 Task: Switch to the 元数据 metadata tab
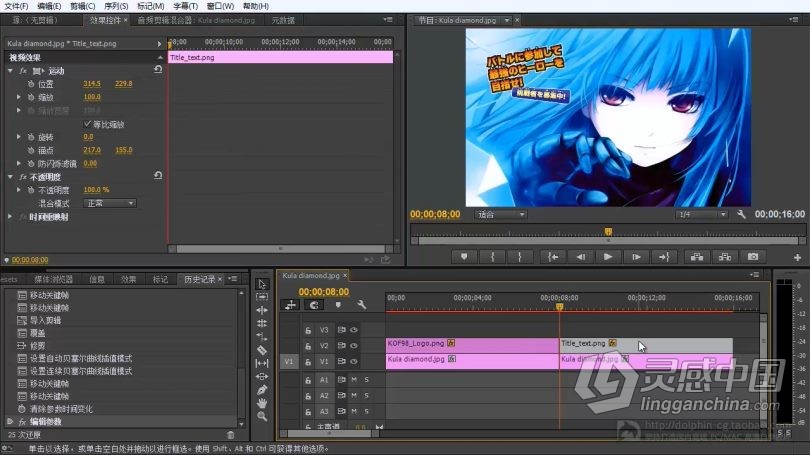click(x=283, y=20)
